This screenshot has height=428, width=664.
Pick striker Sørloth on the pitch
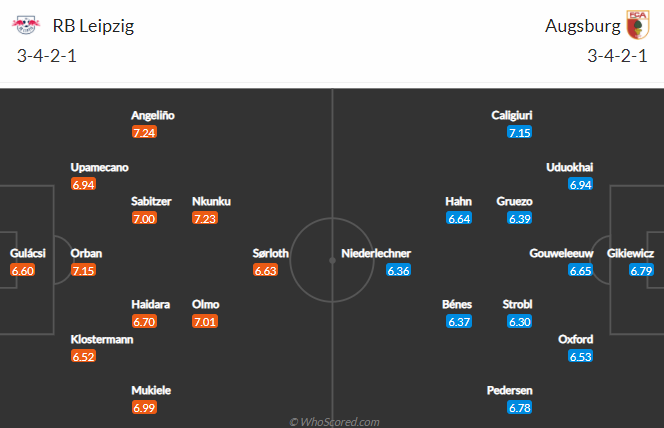coord(271,253)
